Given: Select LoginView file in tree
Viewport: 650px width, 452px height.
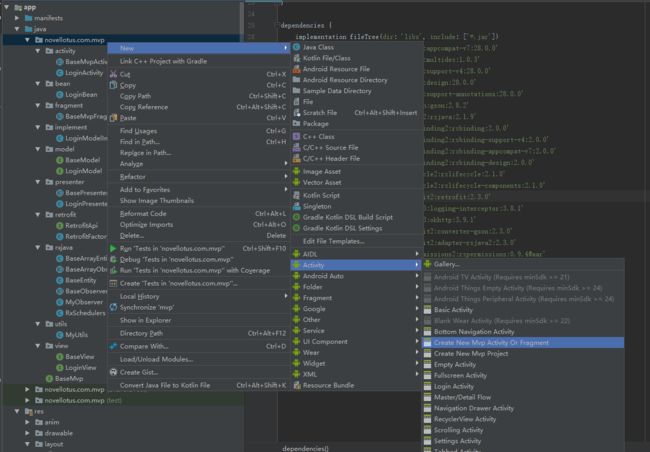Looking at the screenshot, I should (80, 367).
